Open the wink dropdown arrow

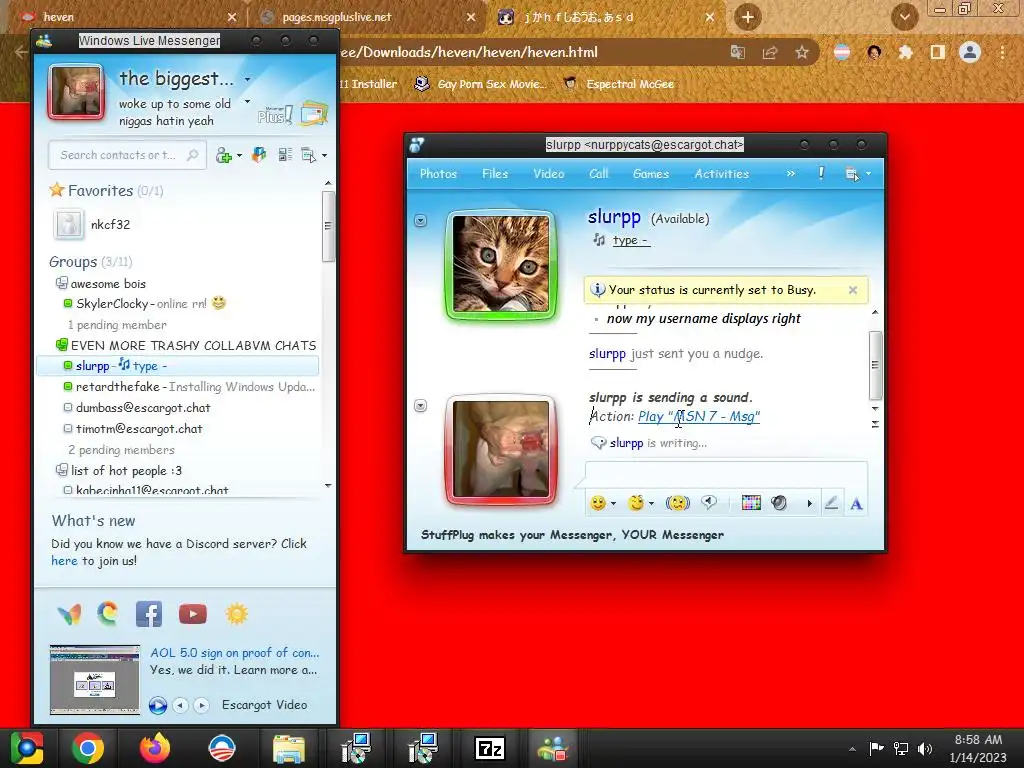click(x=651, y=504)
